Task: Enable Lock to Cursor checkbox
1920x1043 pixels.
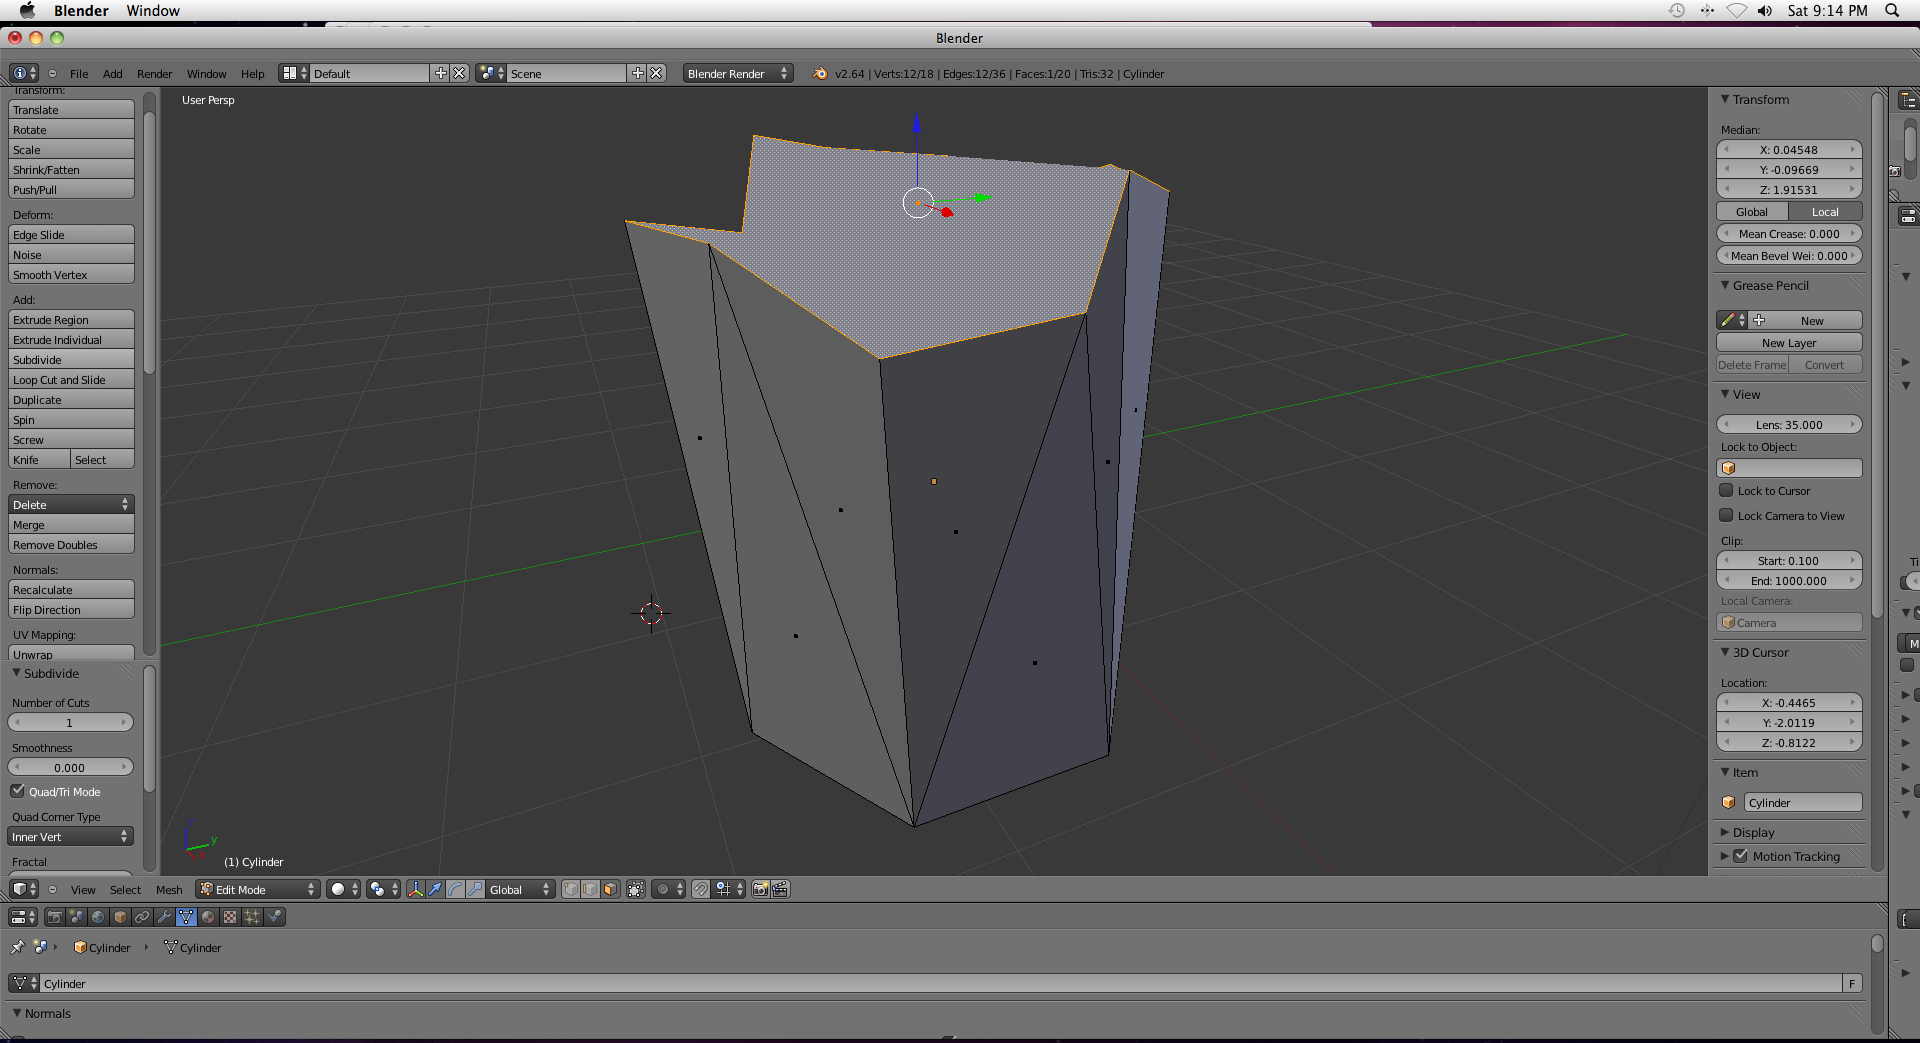Action: 1726,490
